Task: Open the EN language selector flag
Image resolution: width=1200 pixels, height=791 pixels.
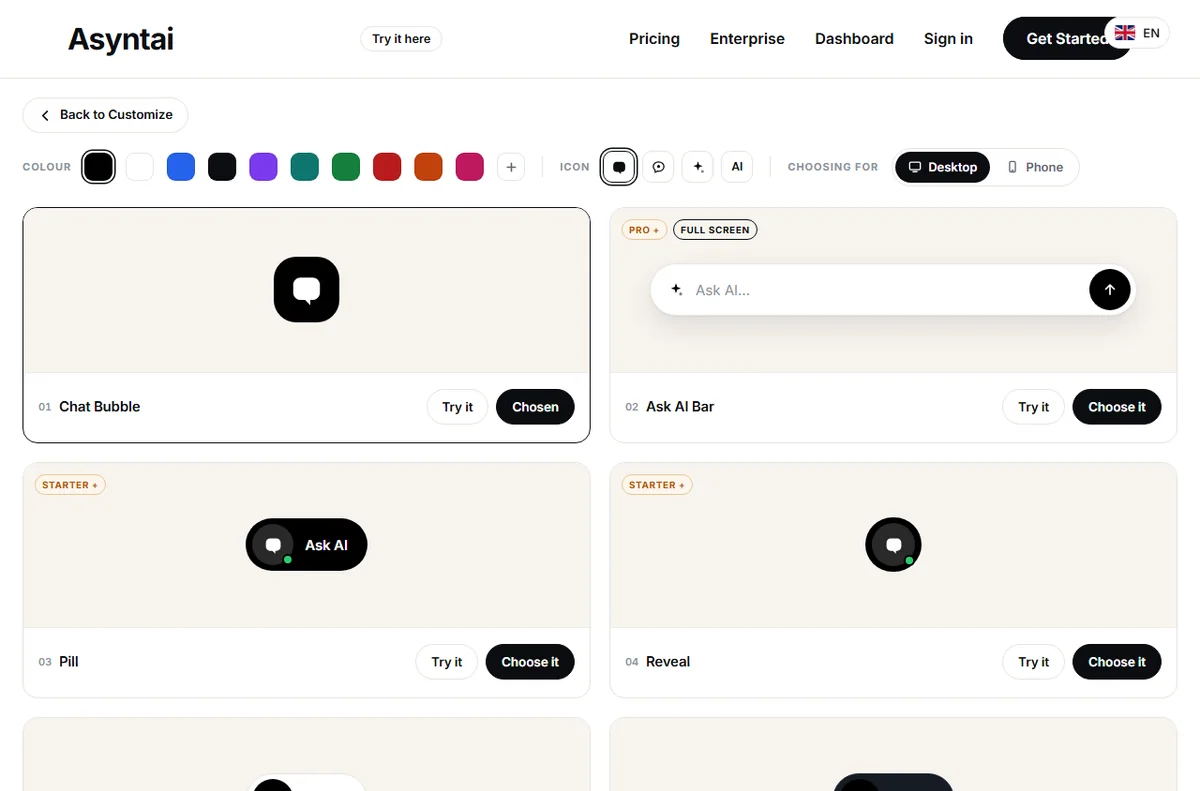Action: tap(1137, 33)
